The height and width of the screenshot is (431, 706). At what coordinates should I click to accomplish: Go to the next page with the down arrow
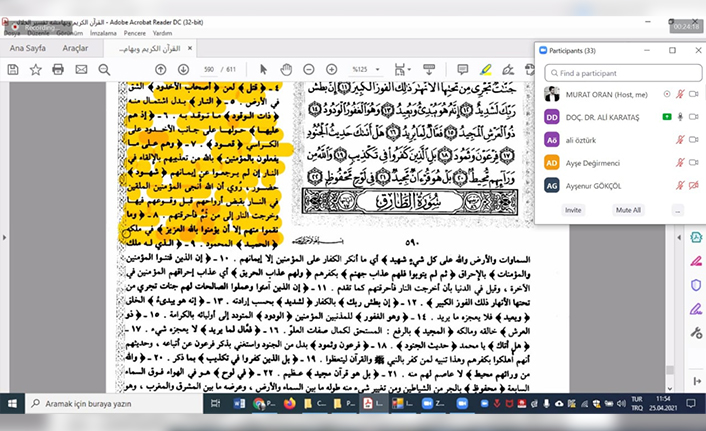coord(183,69)
